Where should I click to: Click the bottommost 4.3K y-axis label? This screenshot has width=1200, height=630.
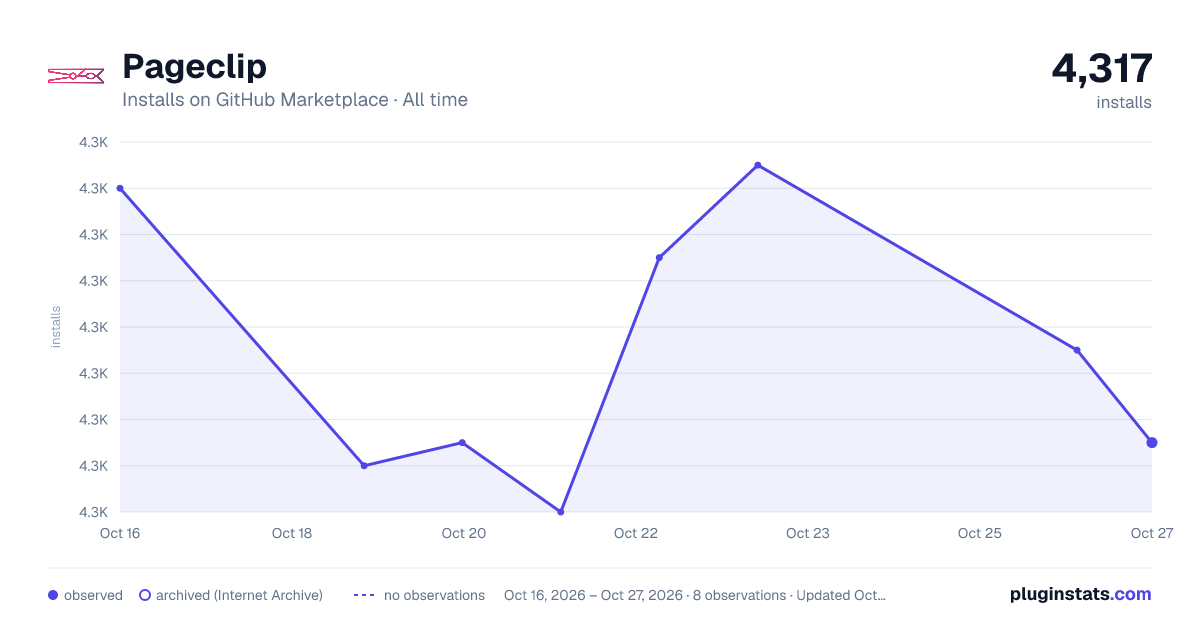tap(94, 512)
